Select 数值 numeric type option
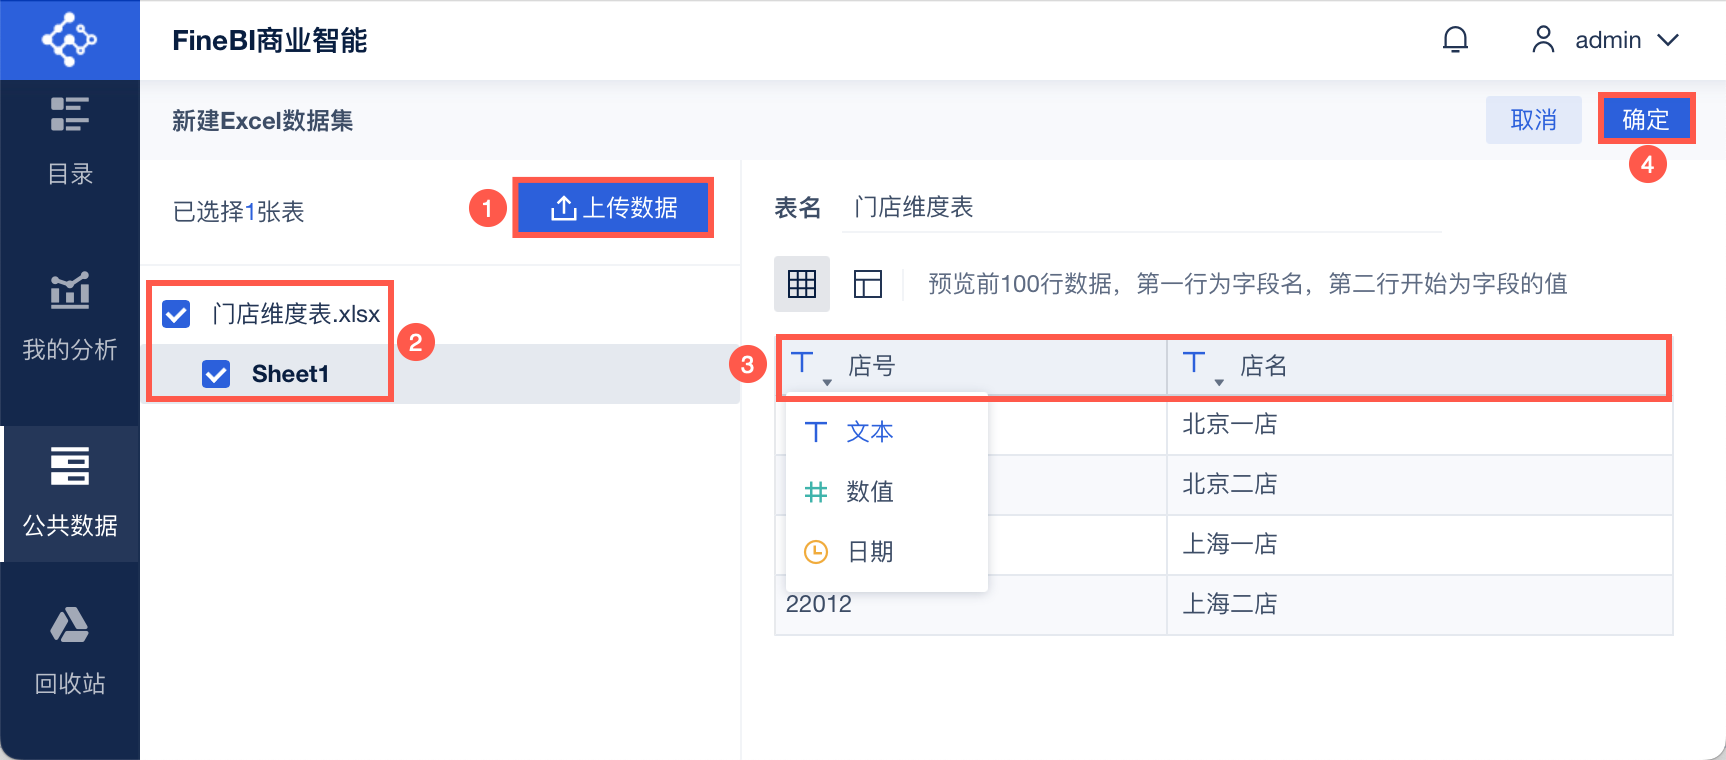Image resolution: width=1726 pixels, height=760 pixels. click(x=869, y=492)
